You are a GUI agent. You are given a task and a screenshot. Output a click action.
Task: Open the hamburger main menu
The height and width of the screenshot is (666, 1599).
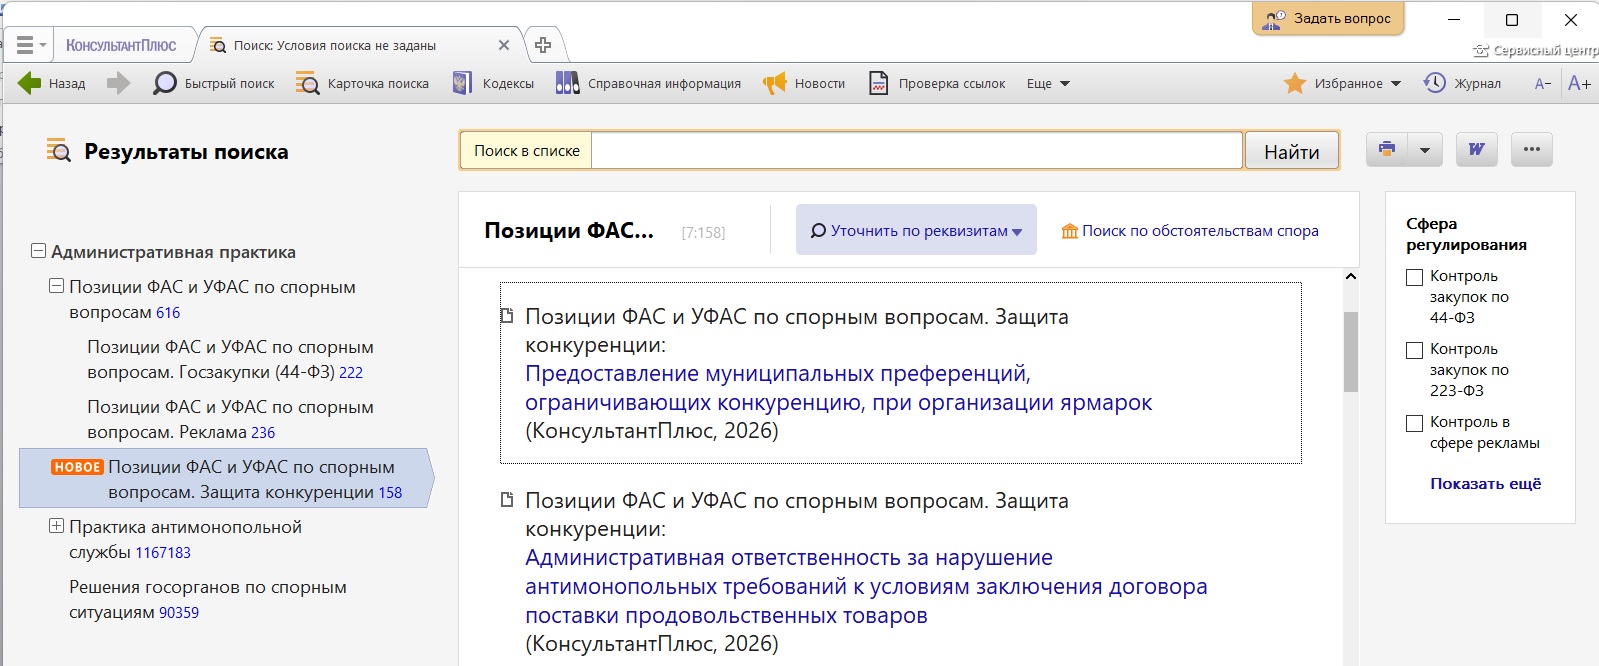click(x=25, y=45)
